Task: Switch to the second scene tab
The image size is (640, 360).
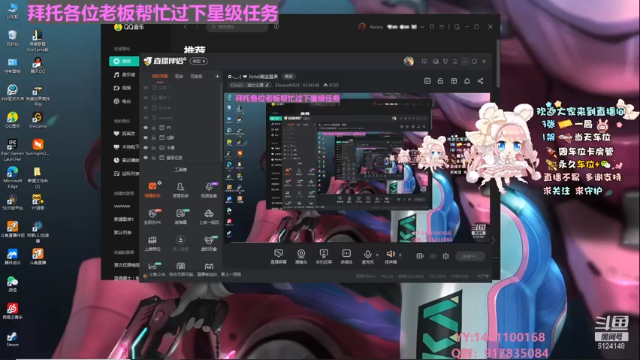Action: 179,76
